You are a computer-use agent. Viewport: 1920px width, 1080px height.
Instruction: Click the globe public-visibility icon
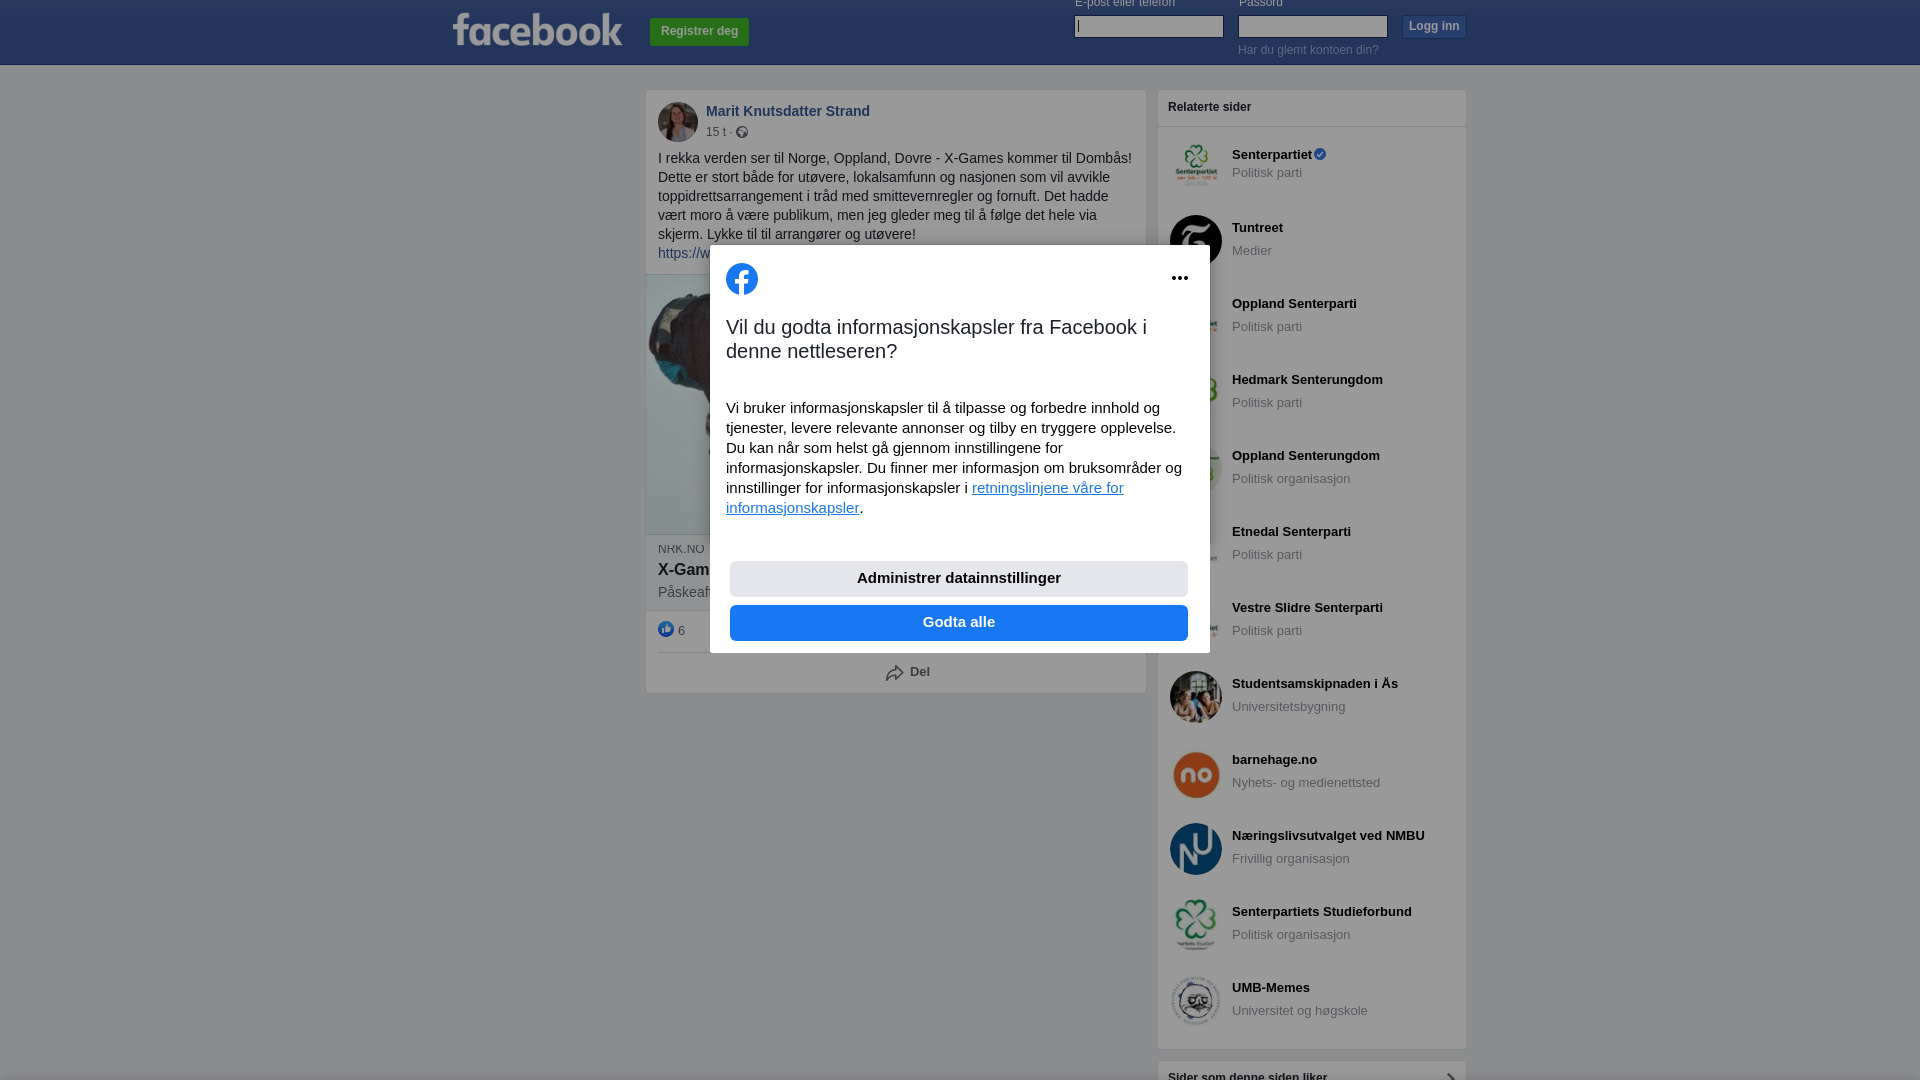click(x=742, y=132)
